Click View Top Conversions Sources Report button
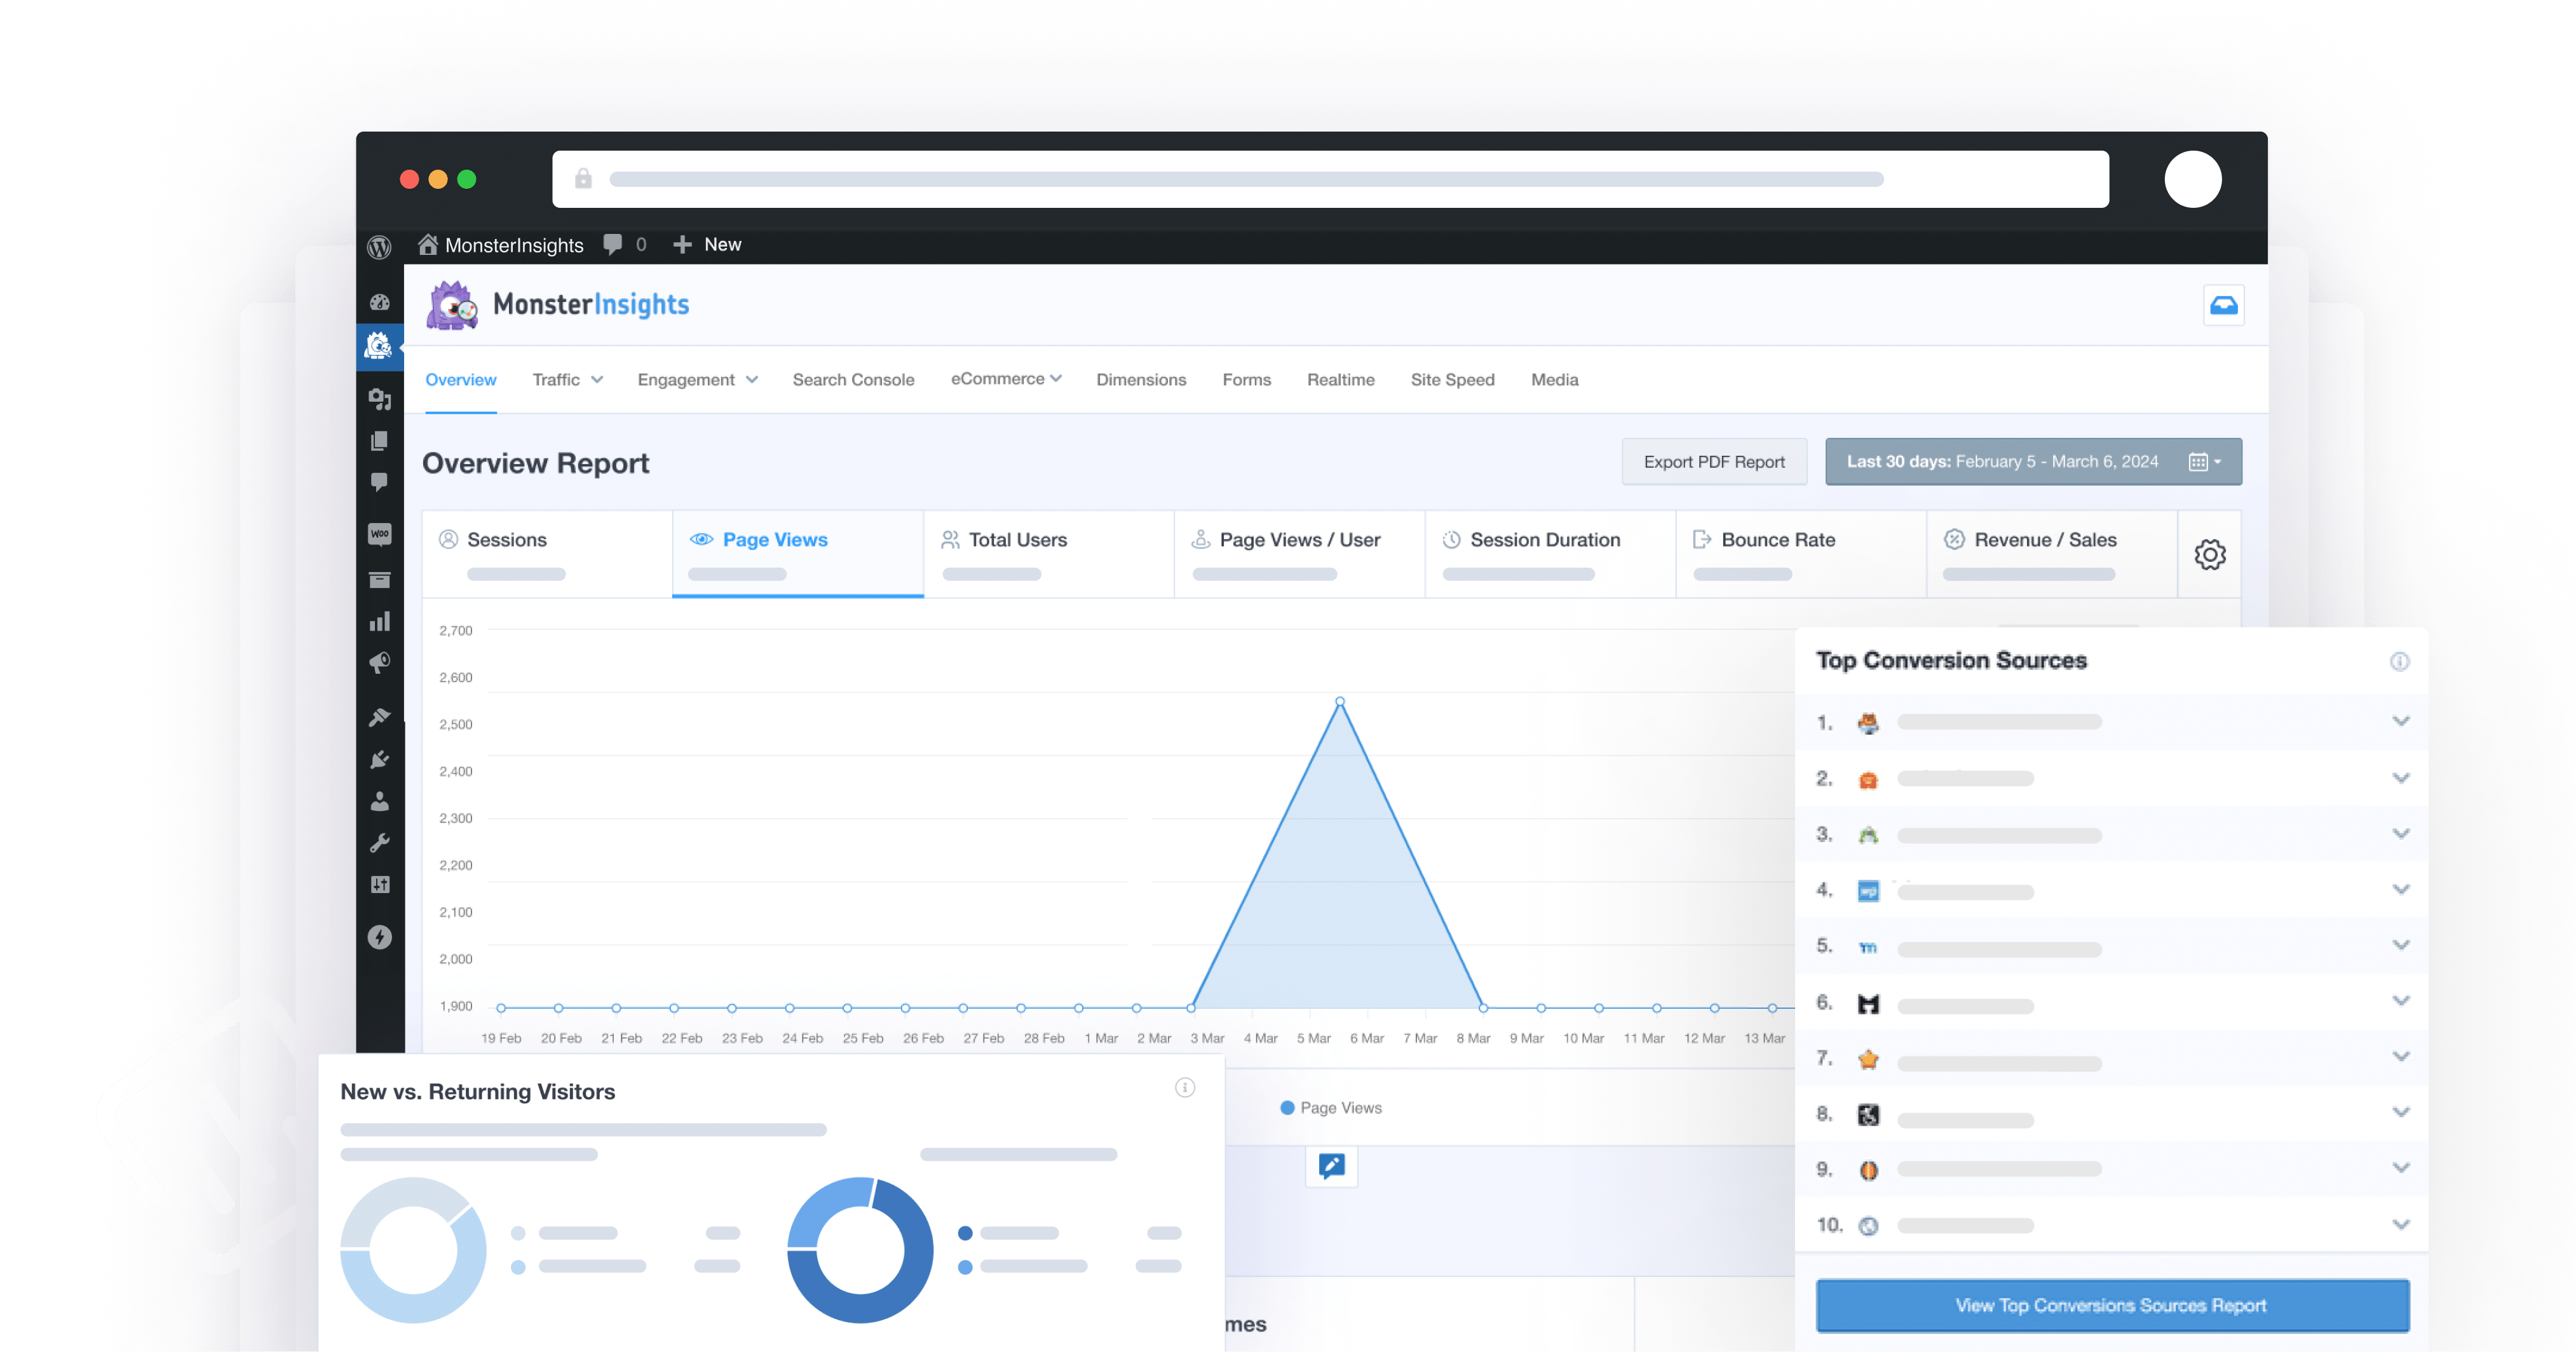Image resolution: width=2576 pixels, height=1352 pixels. 2111,1305
